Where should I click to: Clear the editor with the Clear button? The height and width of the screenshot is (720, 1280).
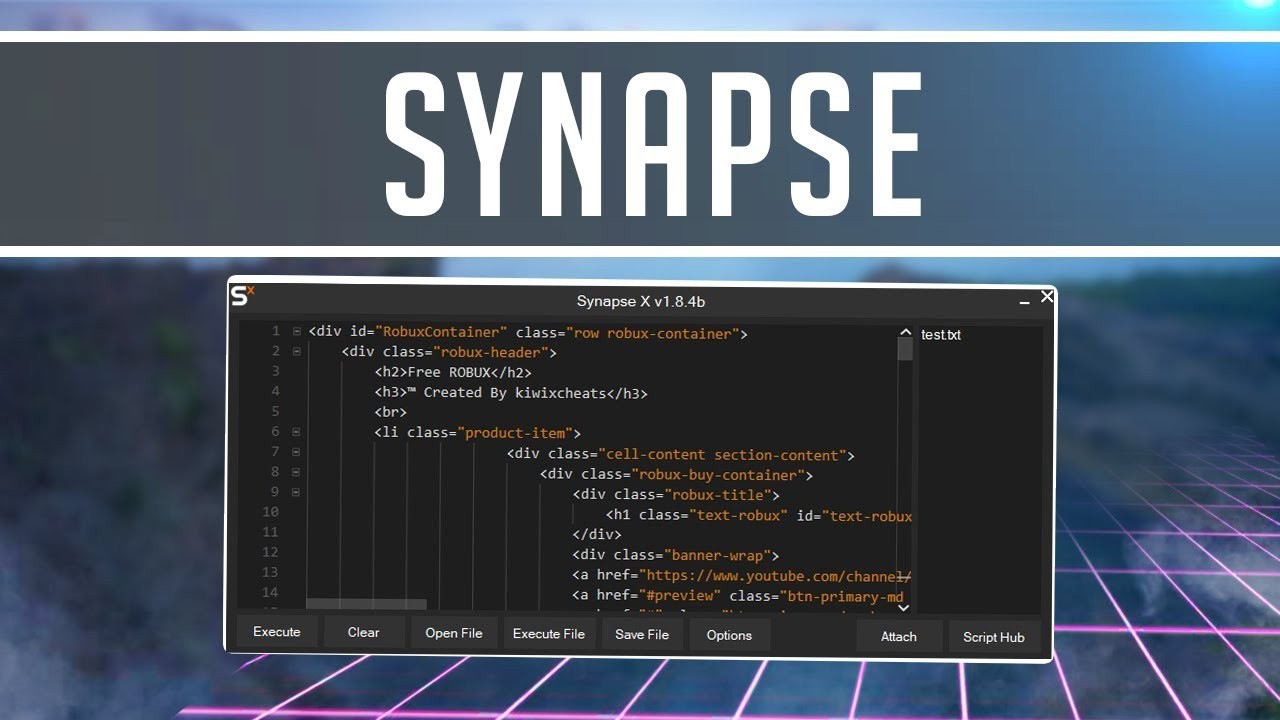point(364,633)
